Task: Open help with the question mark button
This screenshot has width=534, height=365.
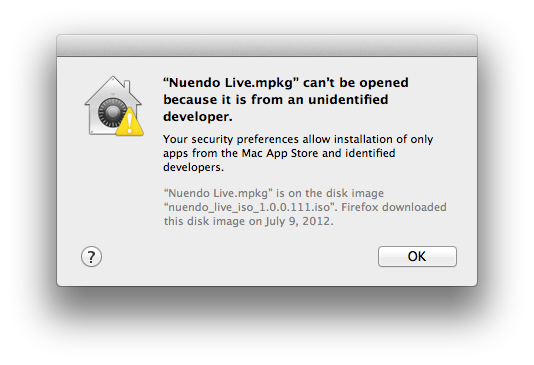Action: 91,256
